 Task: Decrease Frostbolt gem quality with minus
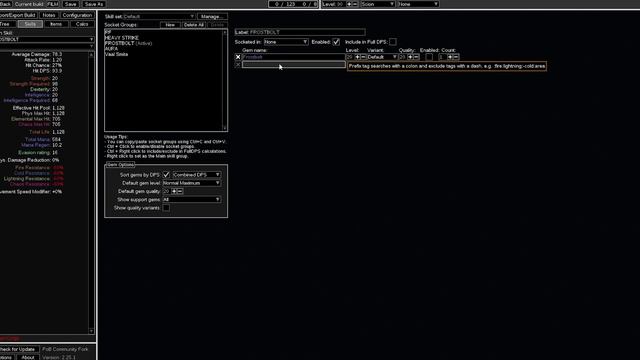pos(416,57)
